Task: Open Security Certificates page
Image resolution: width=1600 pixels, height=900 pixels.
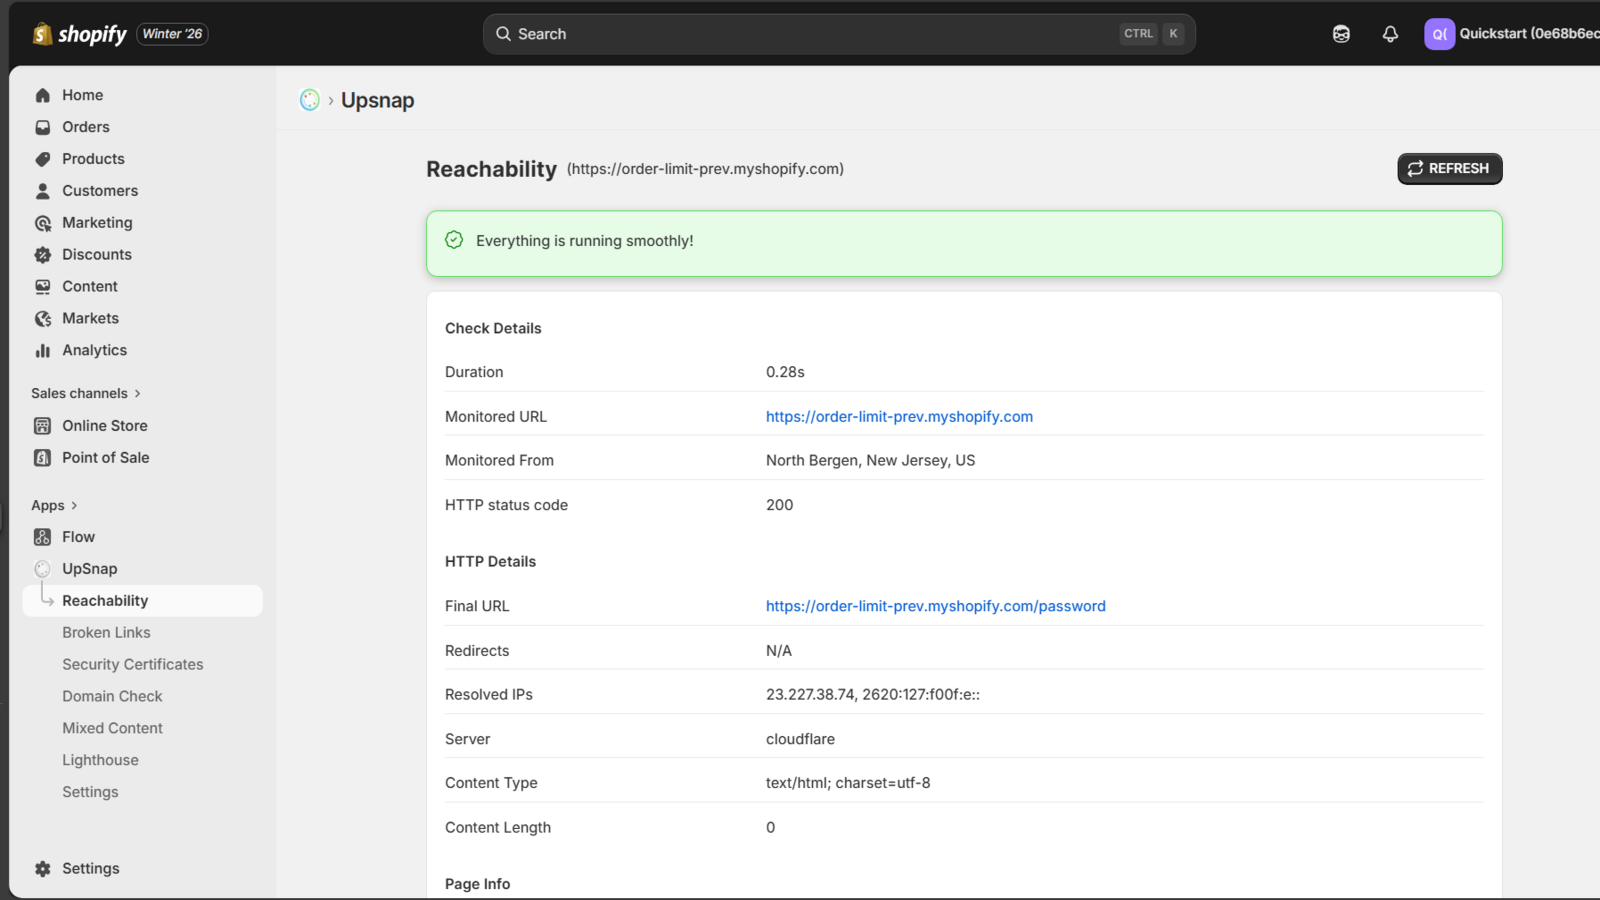Action: coord(132,664)
